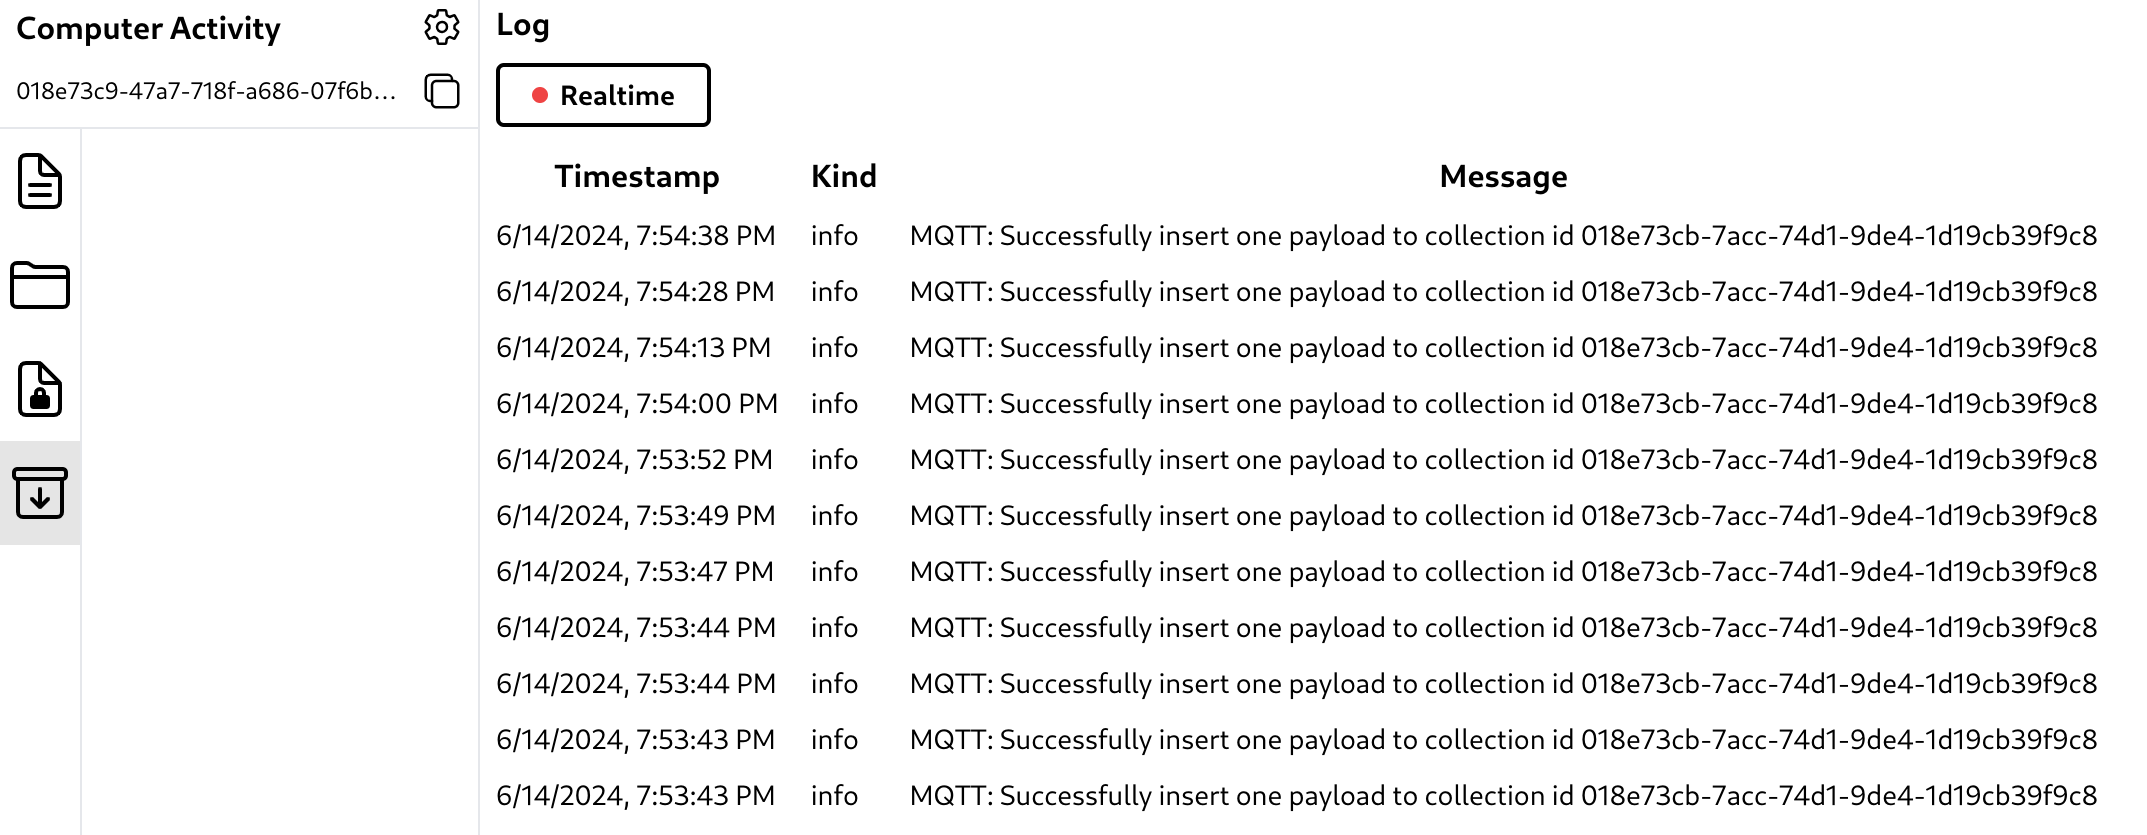The width and height of the screenshot is (2147, 835).
Task: Open the locked file sidebar icon
Action: pos(40,389)
